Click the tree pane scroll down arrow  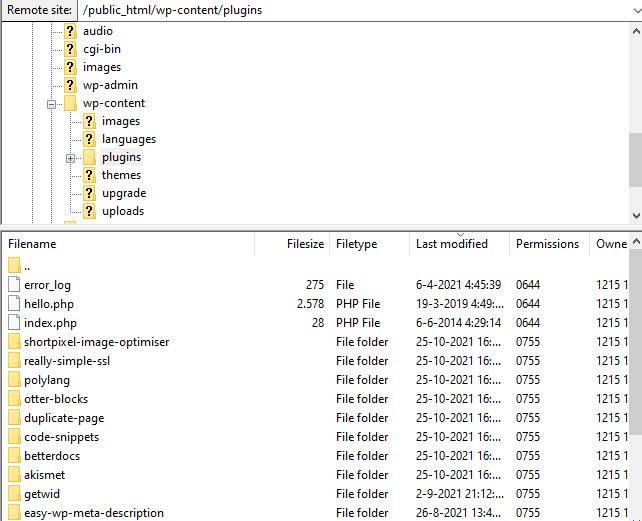(636, 215)
